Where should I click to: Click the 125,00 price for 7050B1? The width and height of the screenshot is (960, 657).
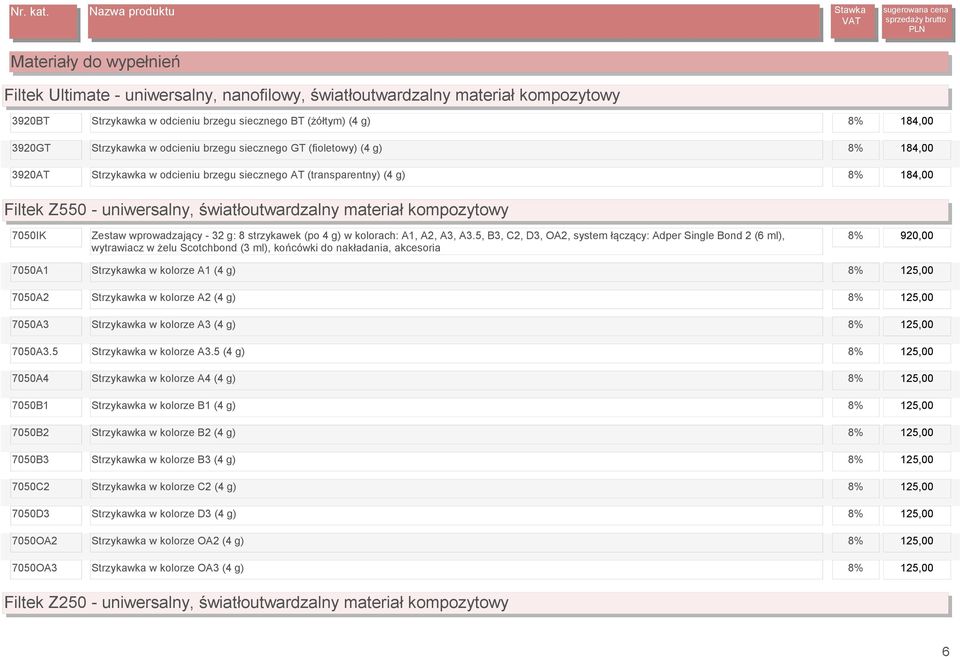tap(917, 405)
